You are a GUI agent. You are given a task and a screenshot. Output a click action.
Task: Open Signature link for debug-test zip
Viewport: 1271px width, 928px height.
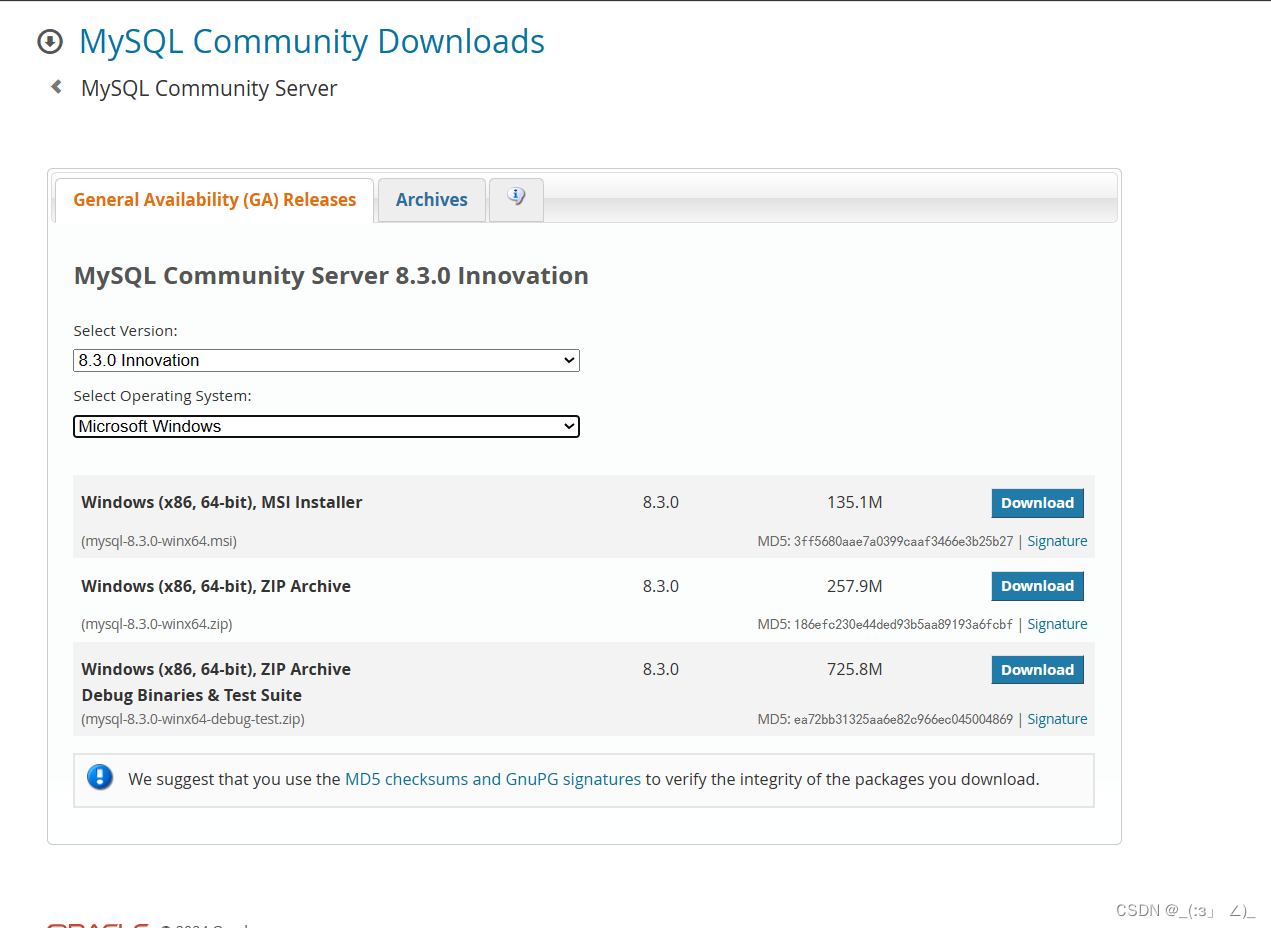point(1057,719)
